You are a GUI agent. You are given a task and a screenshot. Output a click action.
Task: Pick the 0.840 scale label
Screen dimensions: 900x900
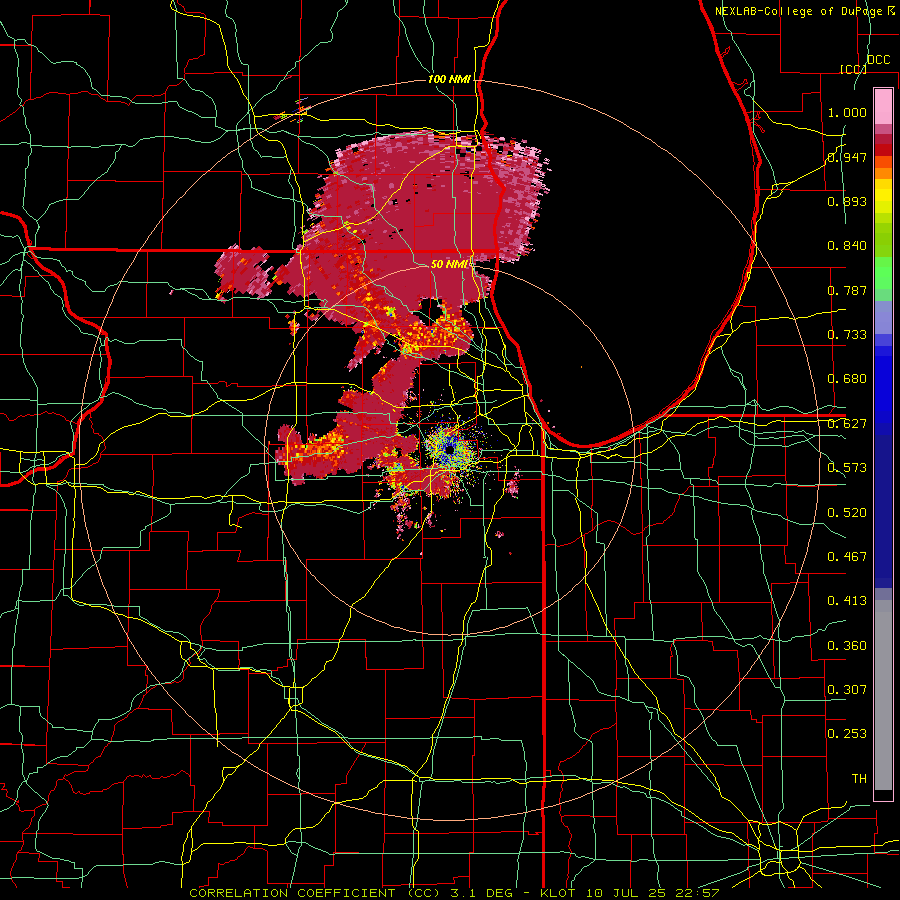[847, 246]
